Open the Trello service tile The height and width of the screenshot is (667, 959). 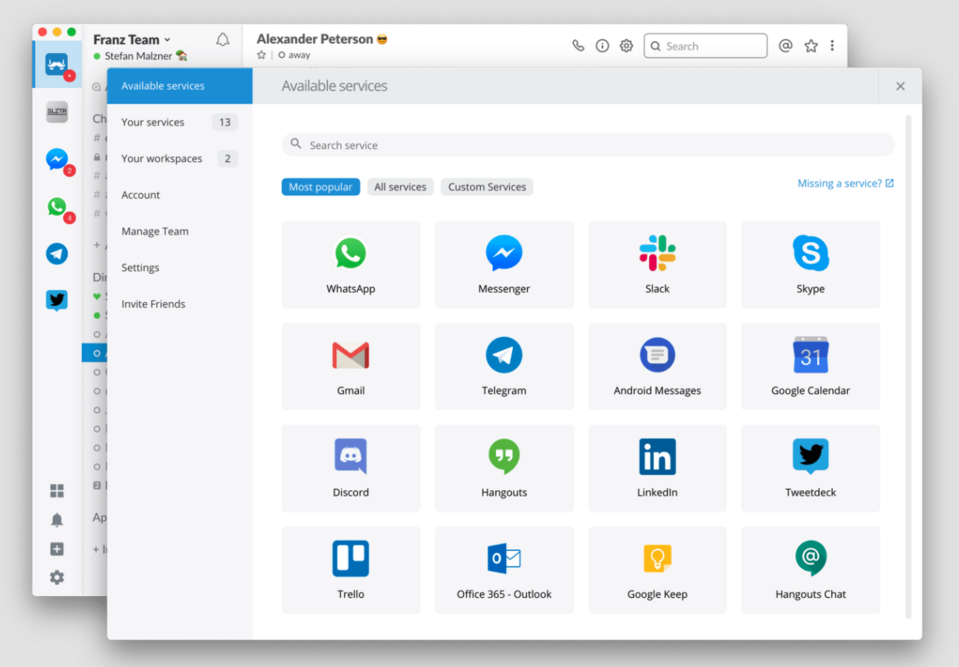click(x=350, y=570)
